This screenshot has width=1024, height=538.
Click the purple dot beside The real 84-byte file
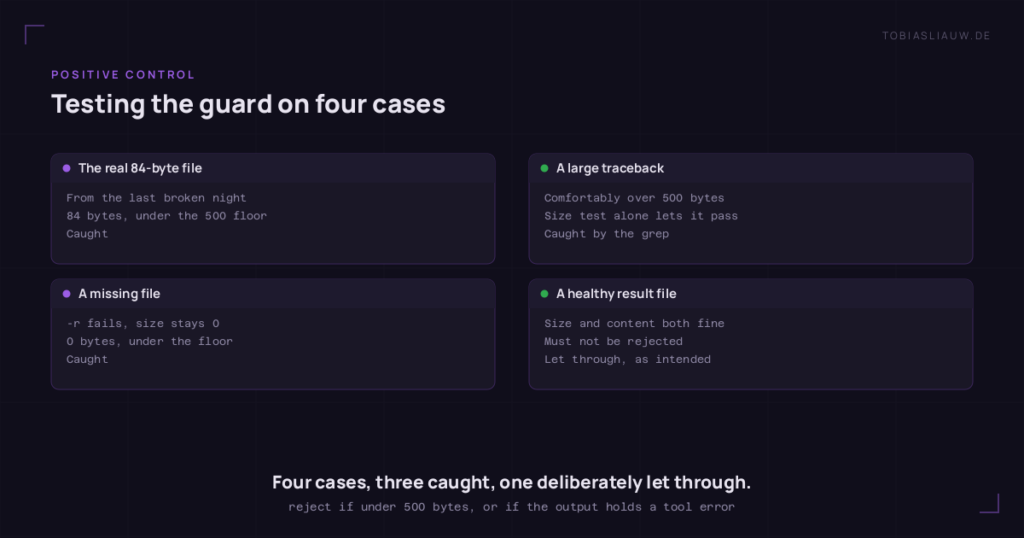point(67,168)
